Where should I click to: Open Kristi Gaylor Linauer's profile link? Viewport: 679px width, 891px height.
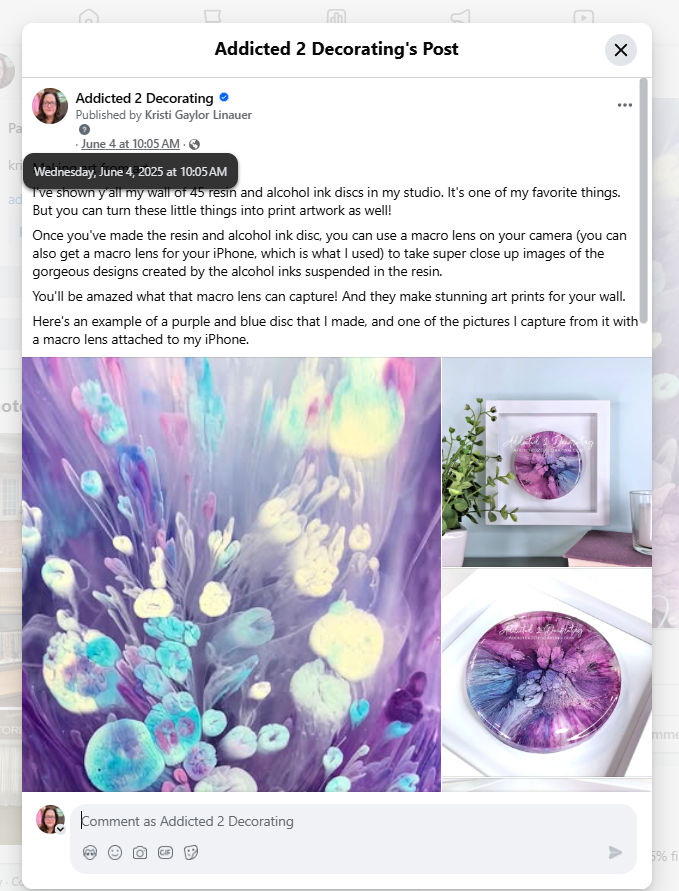click(x=198, y=115)
